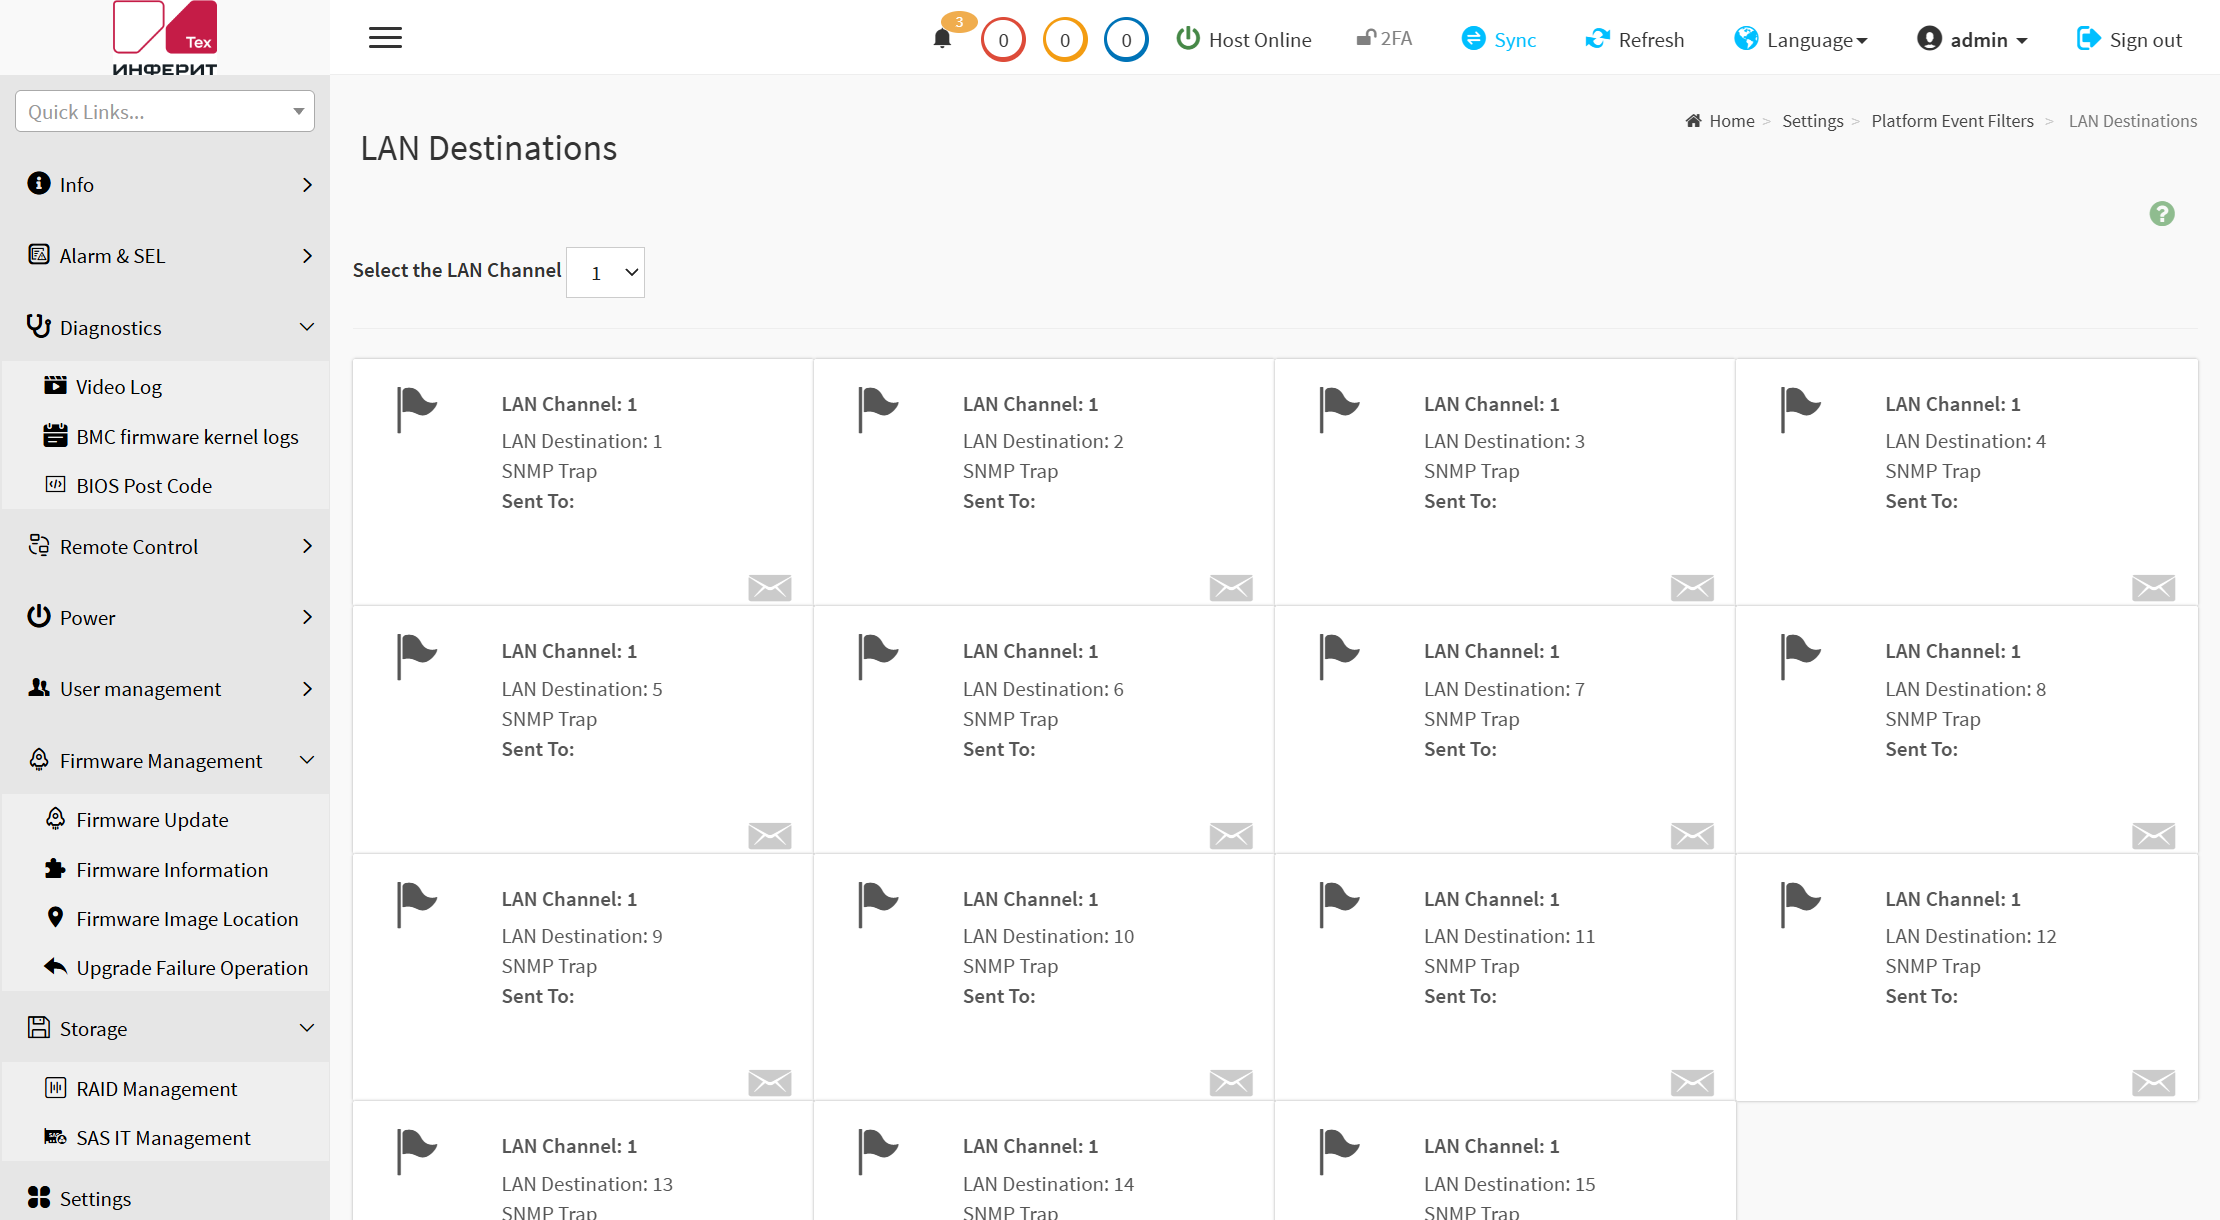Click the orange warning alerts counter
2220x1220 pixels.
1065,40
